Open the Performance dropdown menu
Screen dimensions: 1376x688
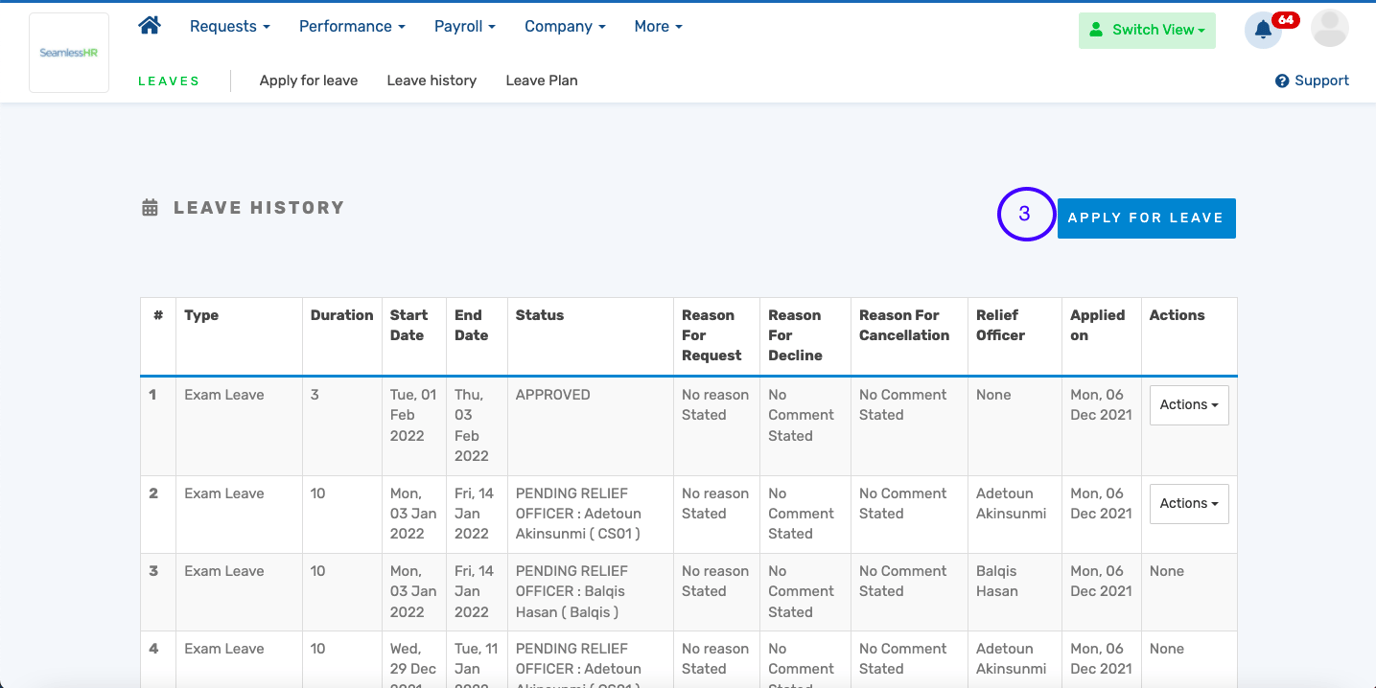352,27
